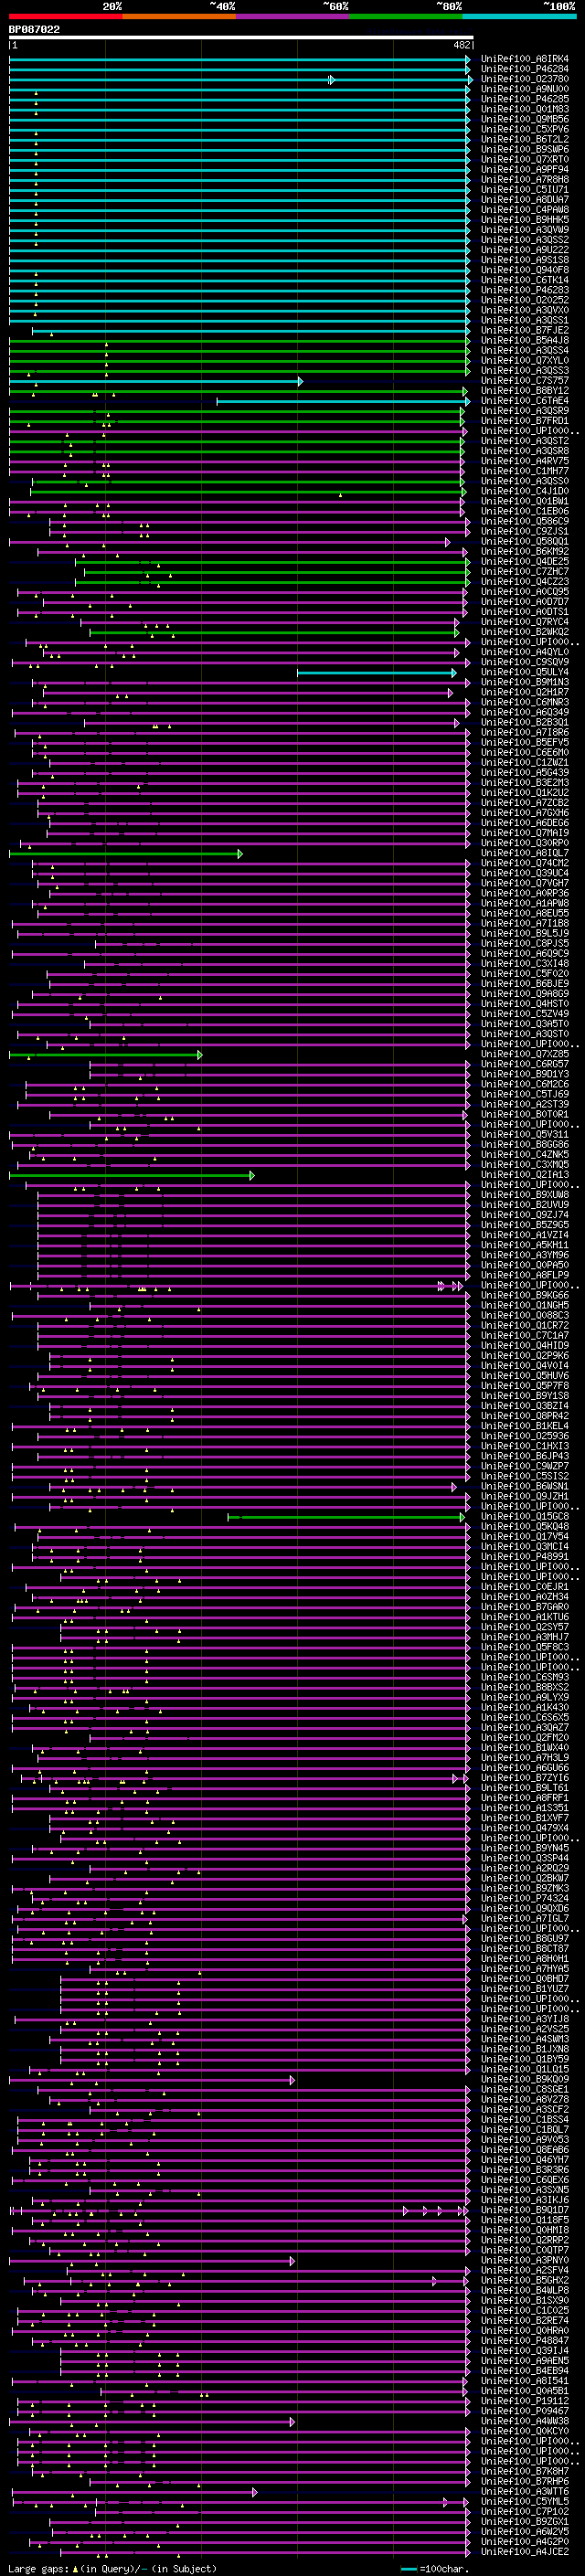Click the UniRef100_B9HHK5 label
The width and height of the screenshot is (585, 2576).
tap(524, 220)
